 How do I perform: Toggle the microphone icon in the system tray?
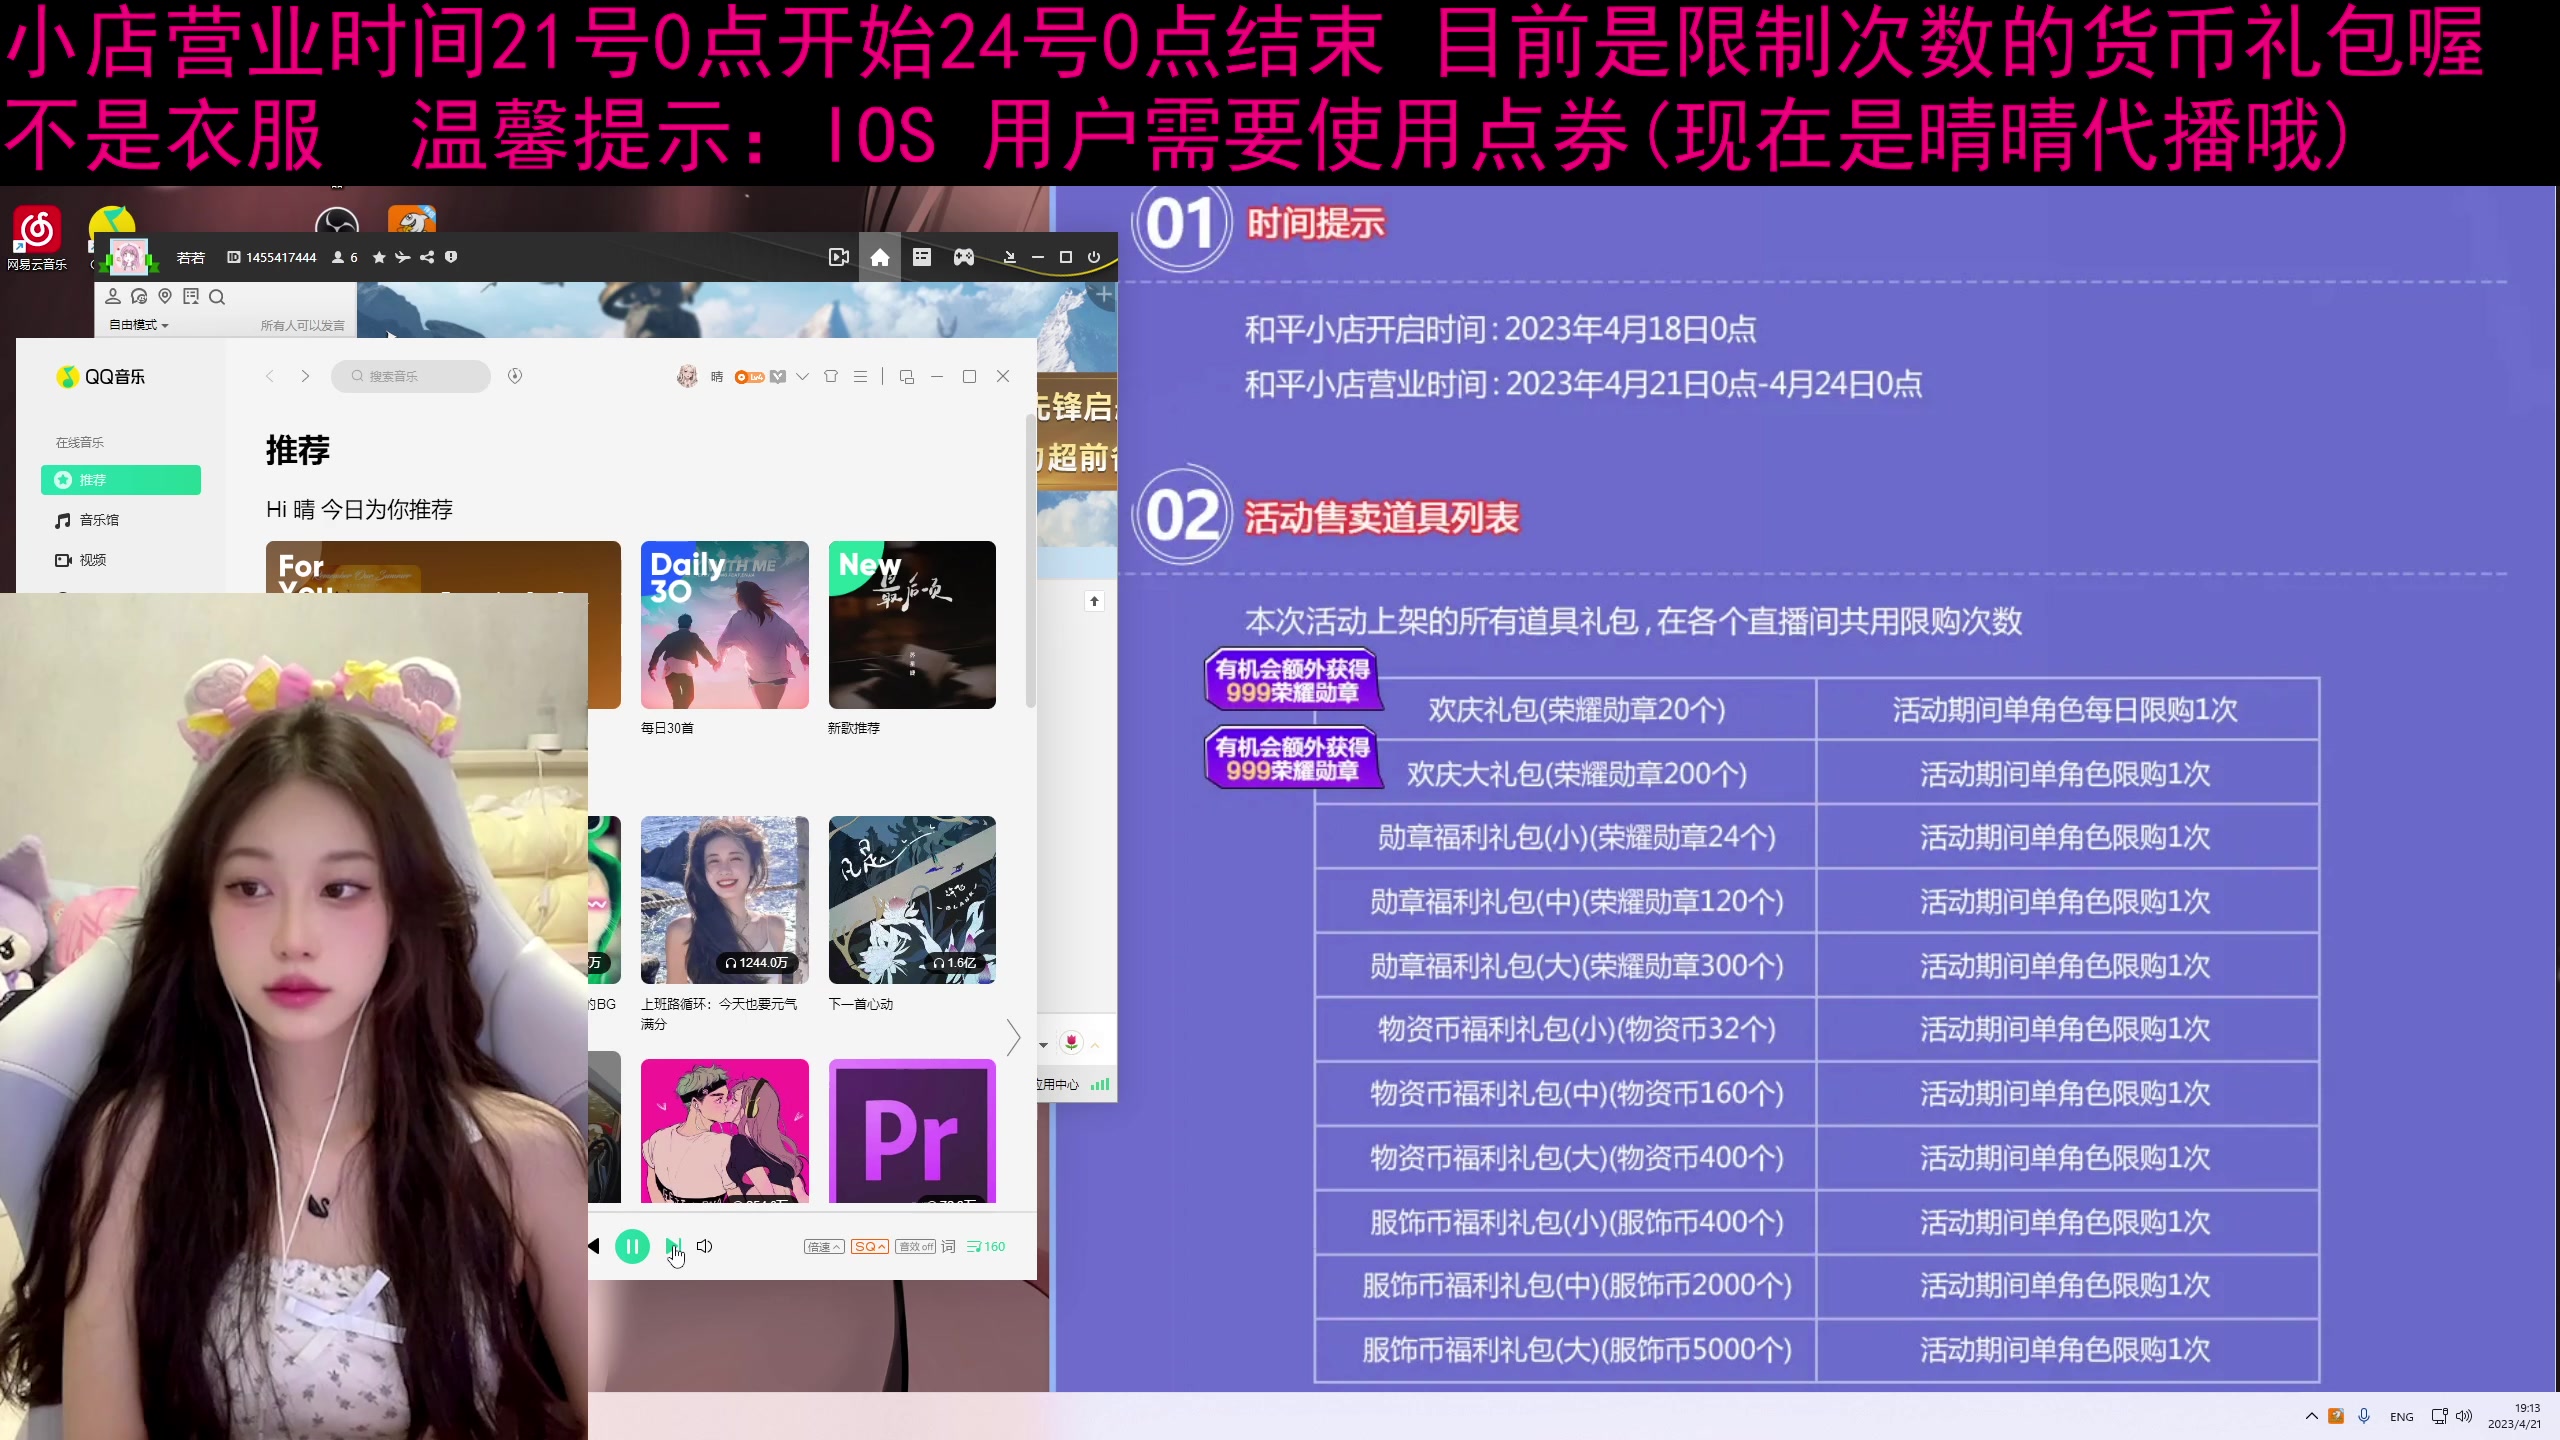pos(2363,1415)
